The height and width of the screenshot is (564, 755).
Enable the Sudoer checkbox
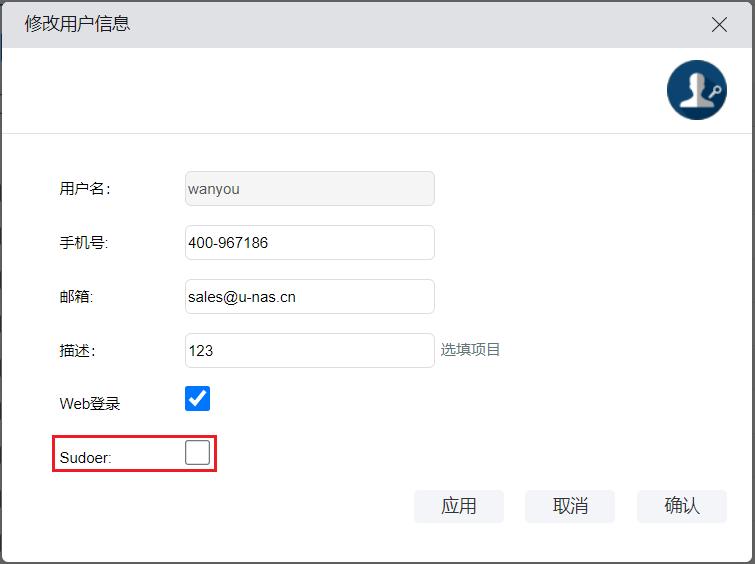click(198, 453)
